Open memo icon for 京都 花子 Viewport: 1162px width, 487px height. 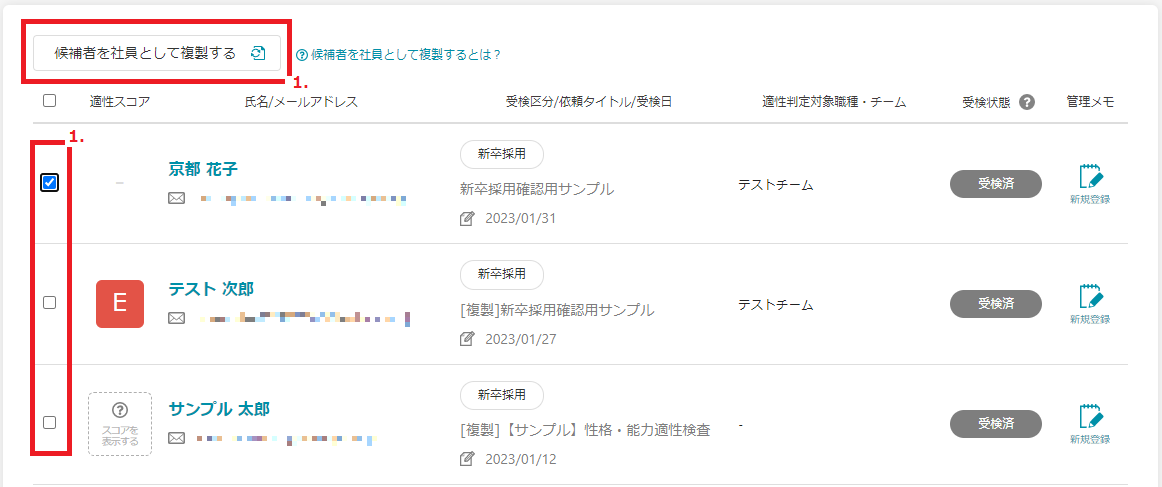coord(1089,179)
